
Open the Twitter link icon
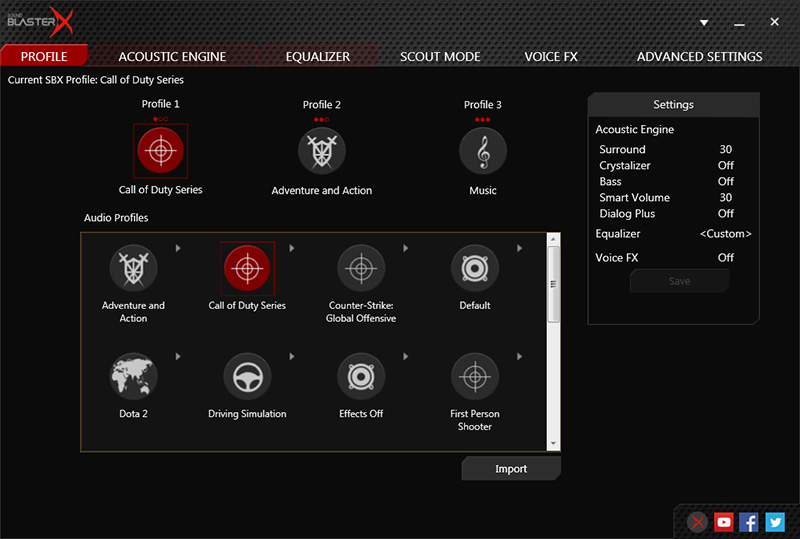[775, 521]
